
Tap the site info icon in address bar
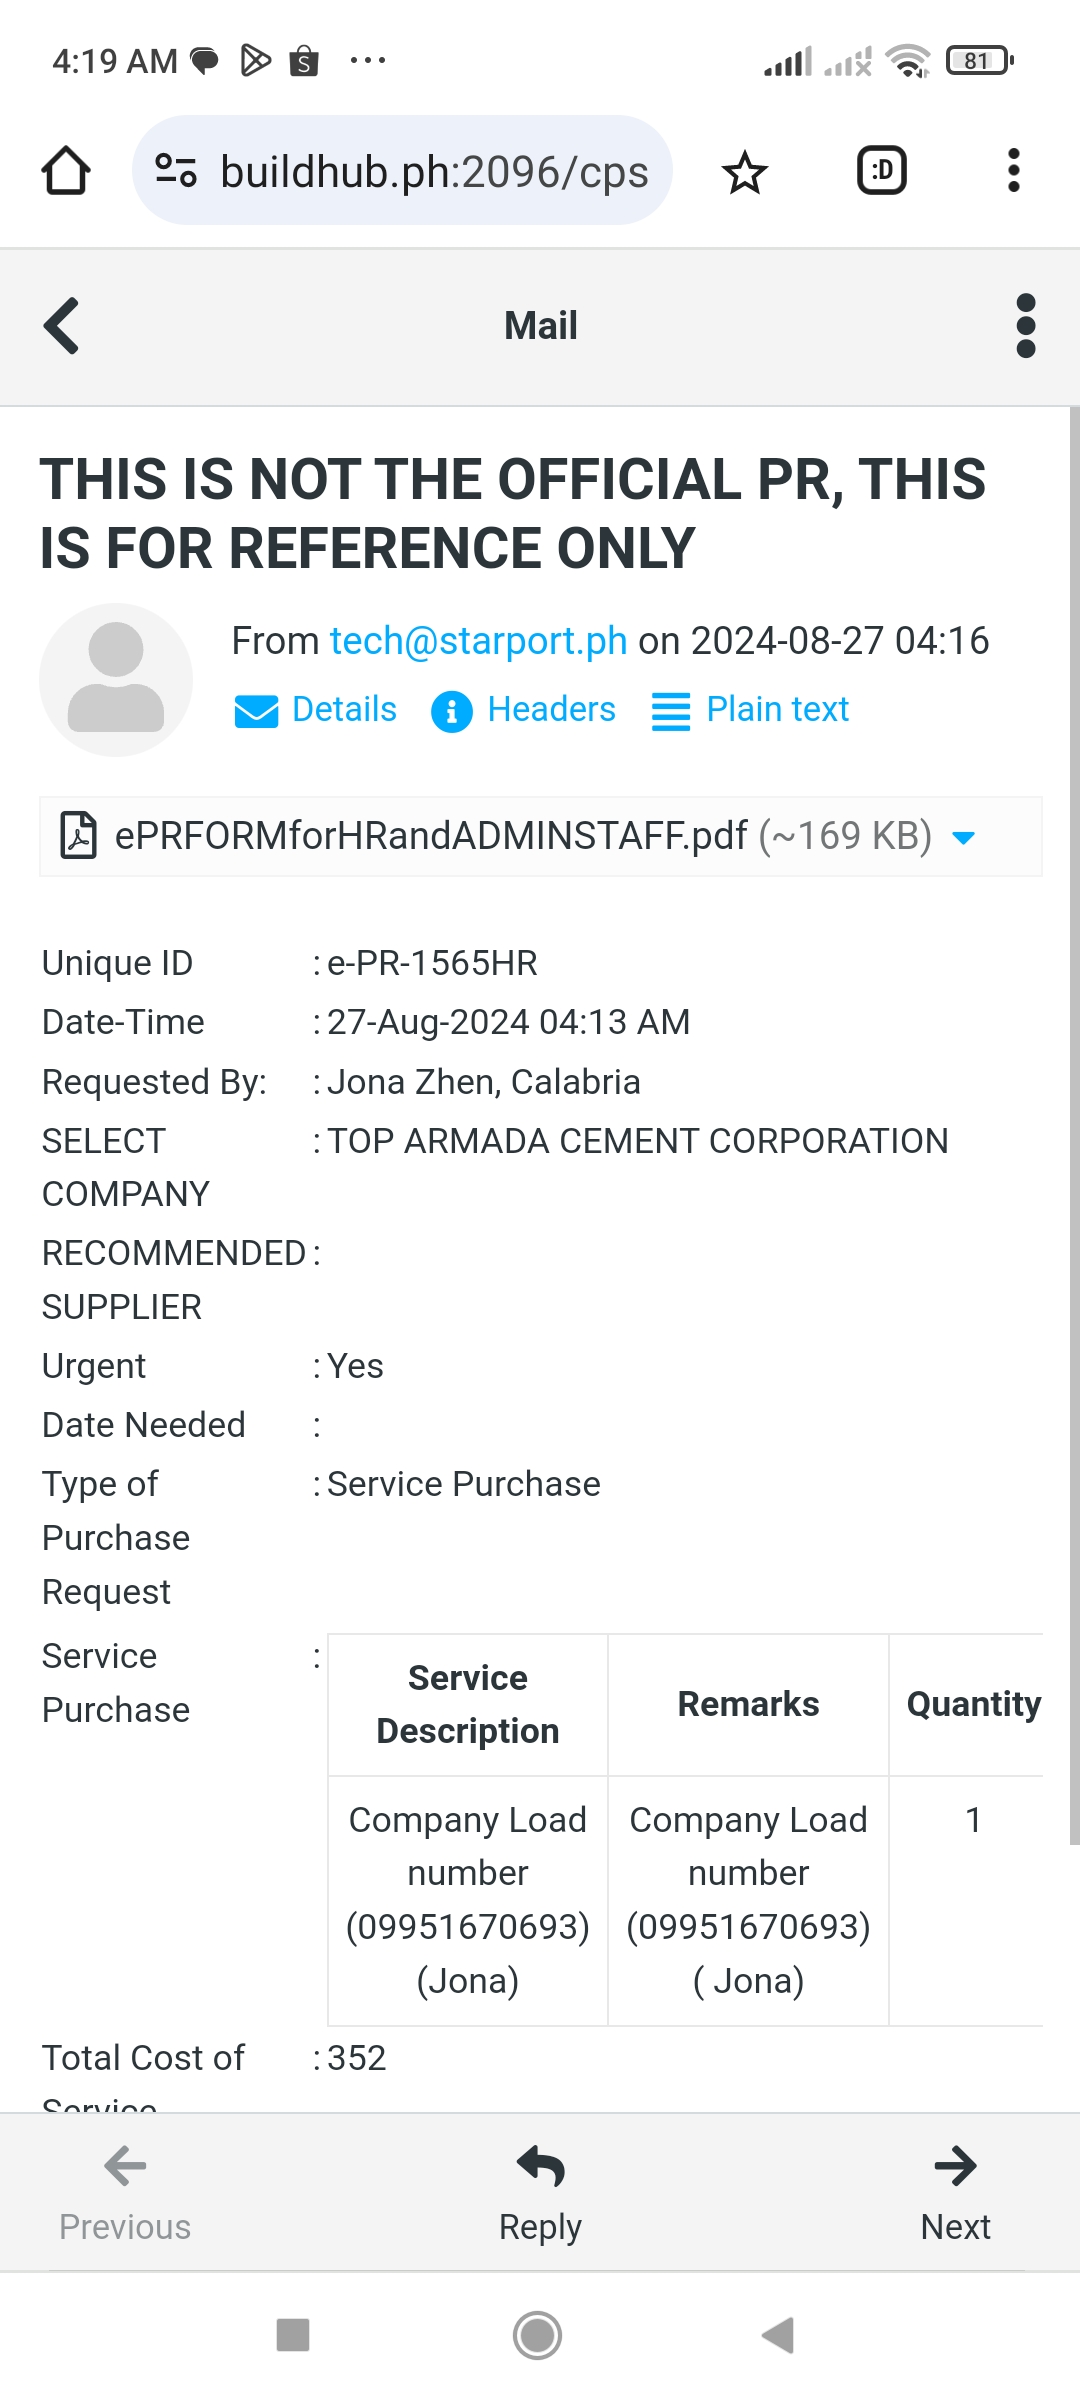point(176,171)
